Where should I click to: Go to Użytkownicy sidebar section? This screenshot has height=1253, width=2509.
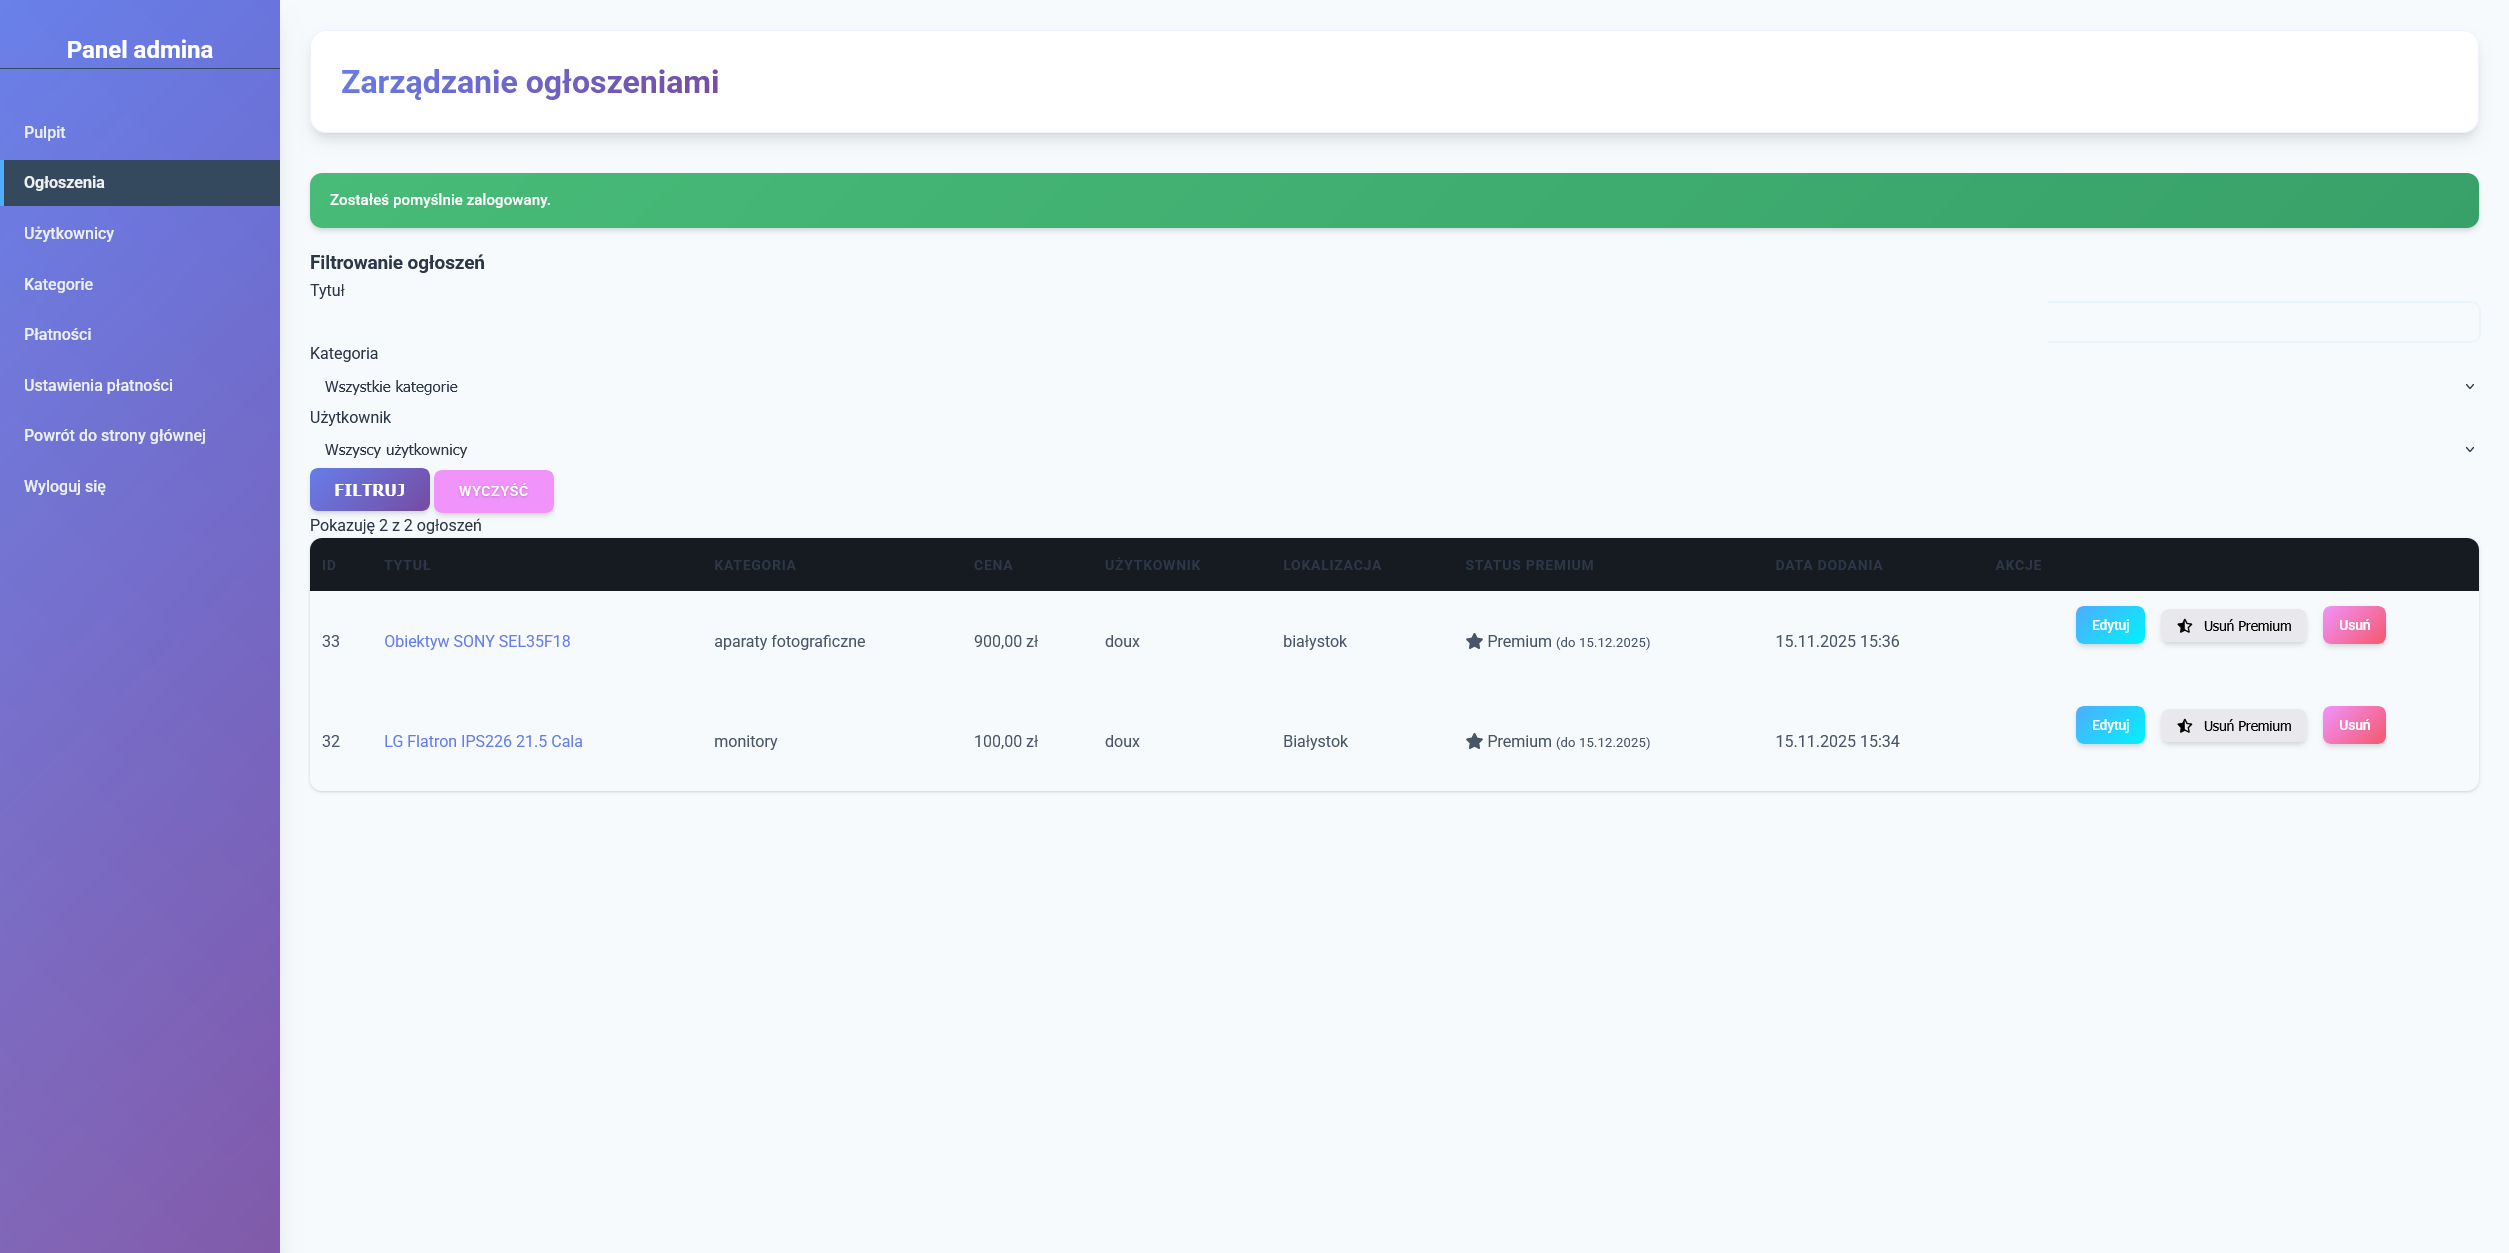click(69, 233)
